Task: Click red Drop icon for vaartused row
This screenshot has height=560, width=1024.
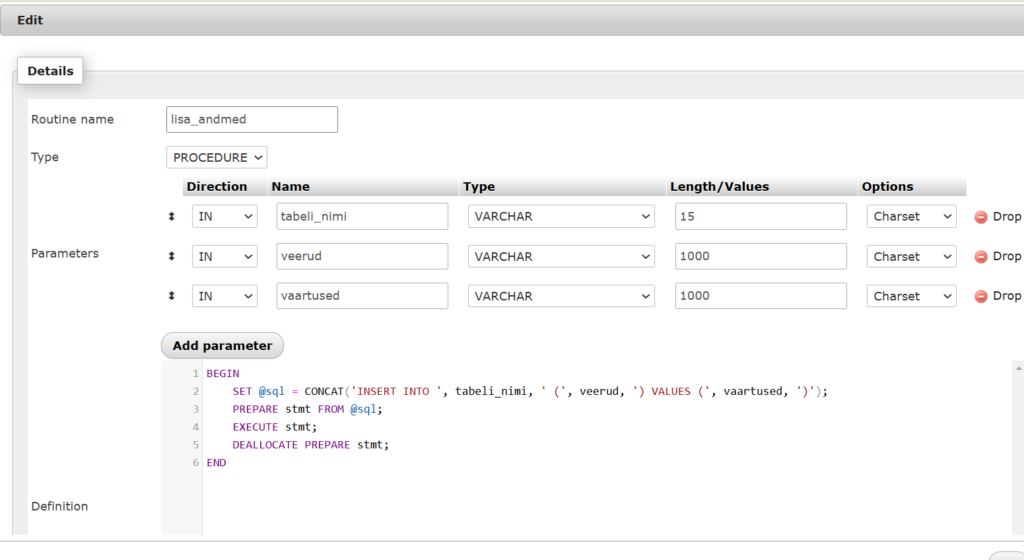Action: pos(981,296)
